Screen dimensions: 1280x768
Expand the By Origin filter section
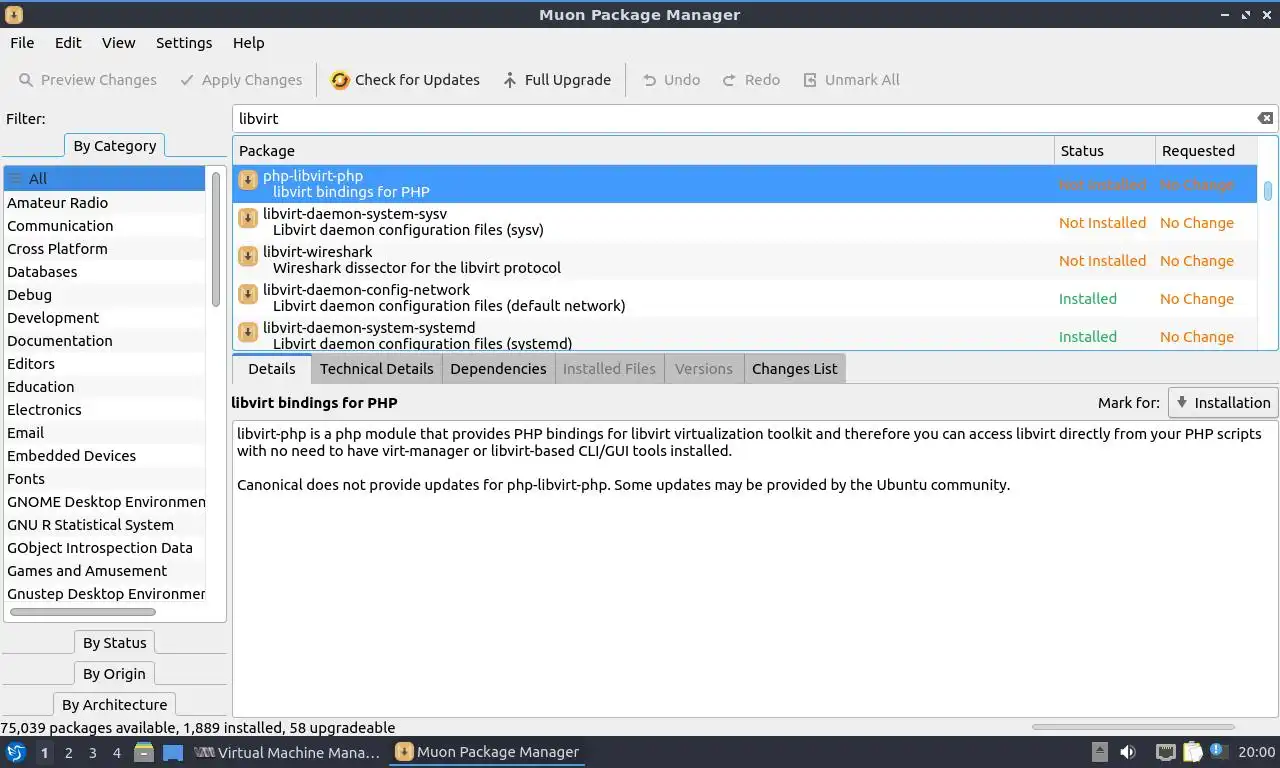pos(115,674)
